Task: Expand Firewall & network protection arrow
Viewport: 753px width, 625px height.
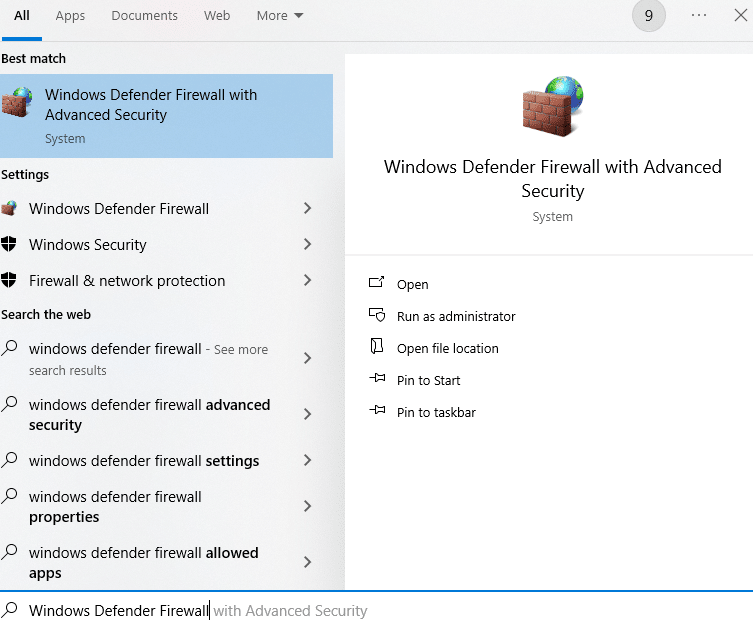Action: [307, 280]
